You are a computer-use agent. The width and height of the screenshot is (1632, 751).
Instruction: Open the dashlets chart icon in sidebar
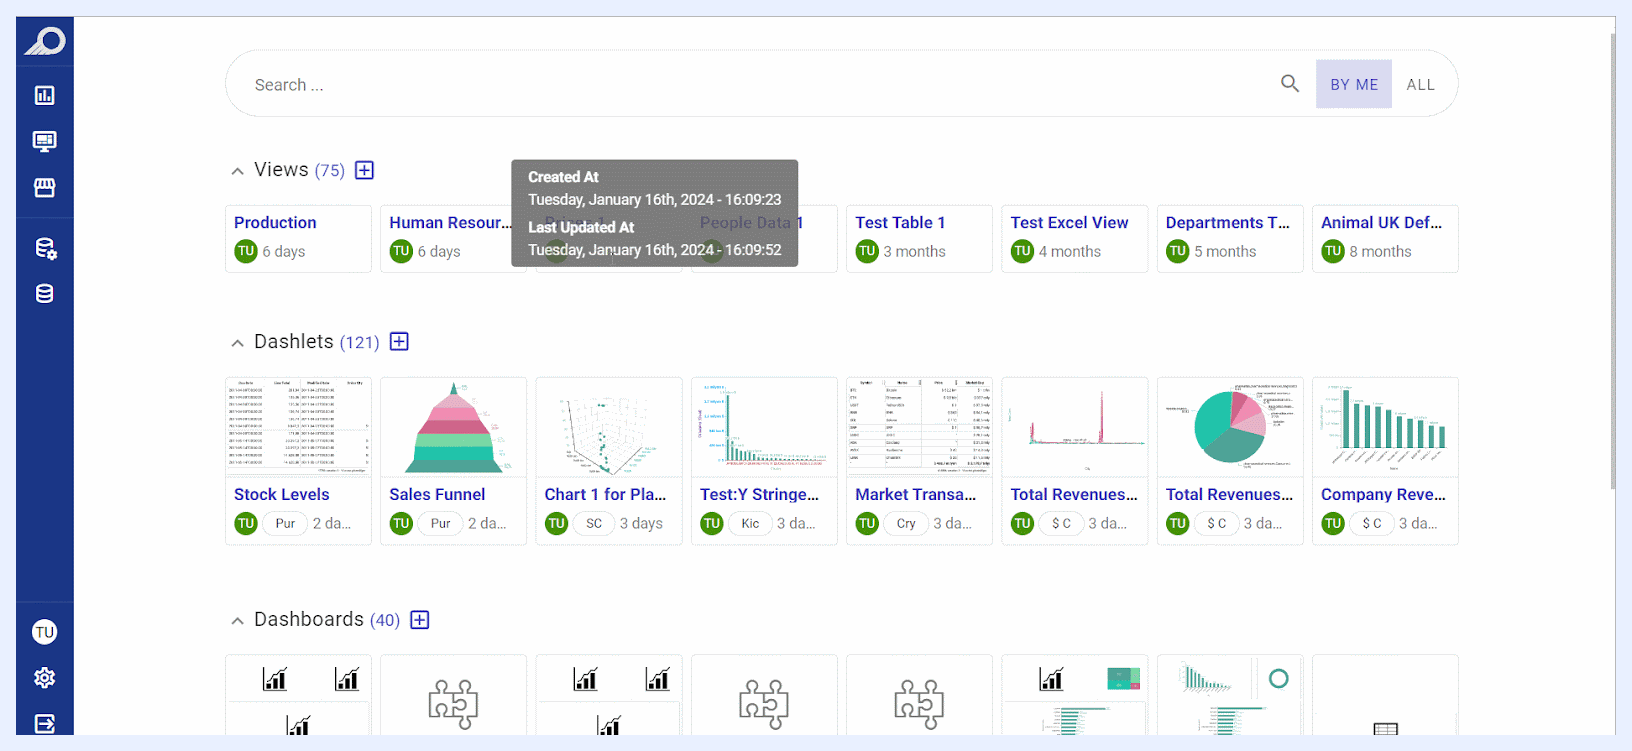(x=45, y=95)
